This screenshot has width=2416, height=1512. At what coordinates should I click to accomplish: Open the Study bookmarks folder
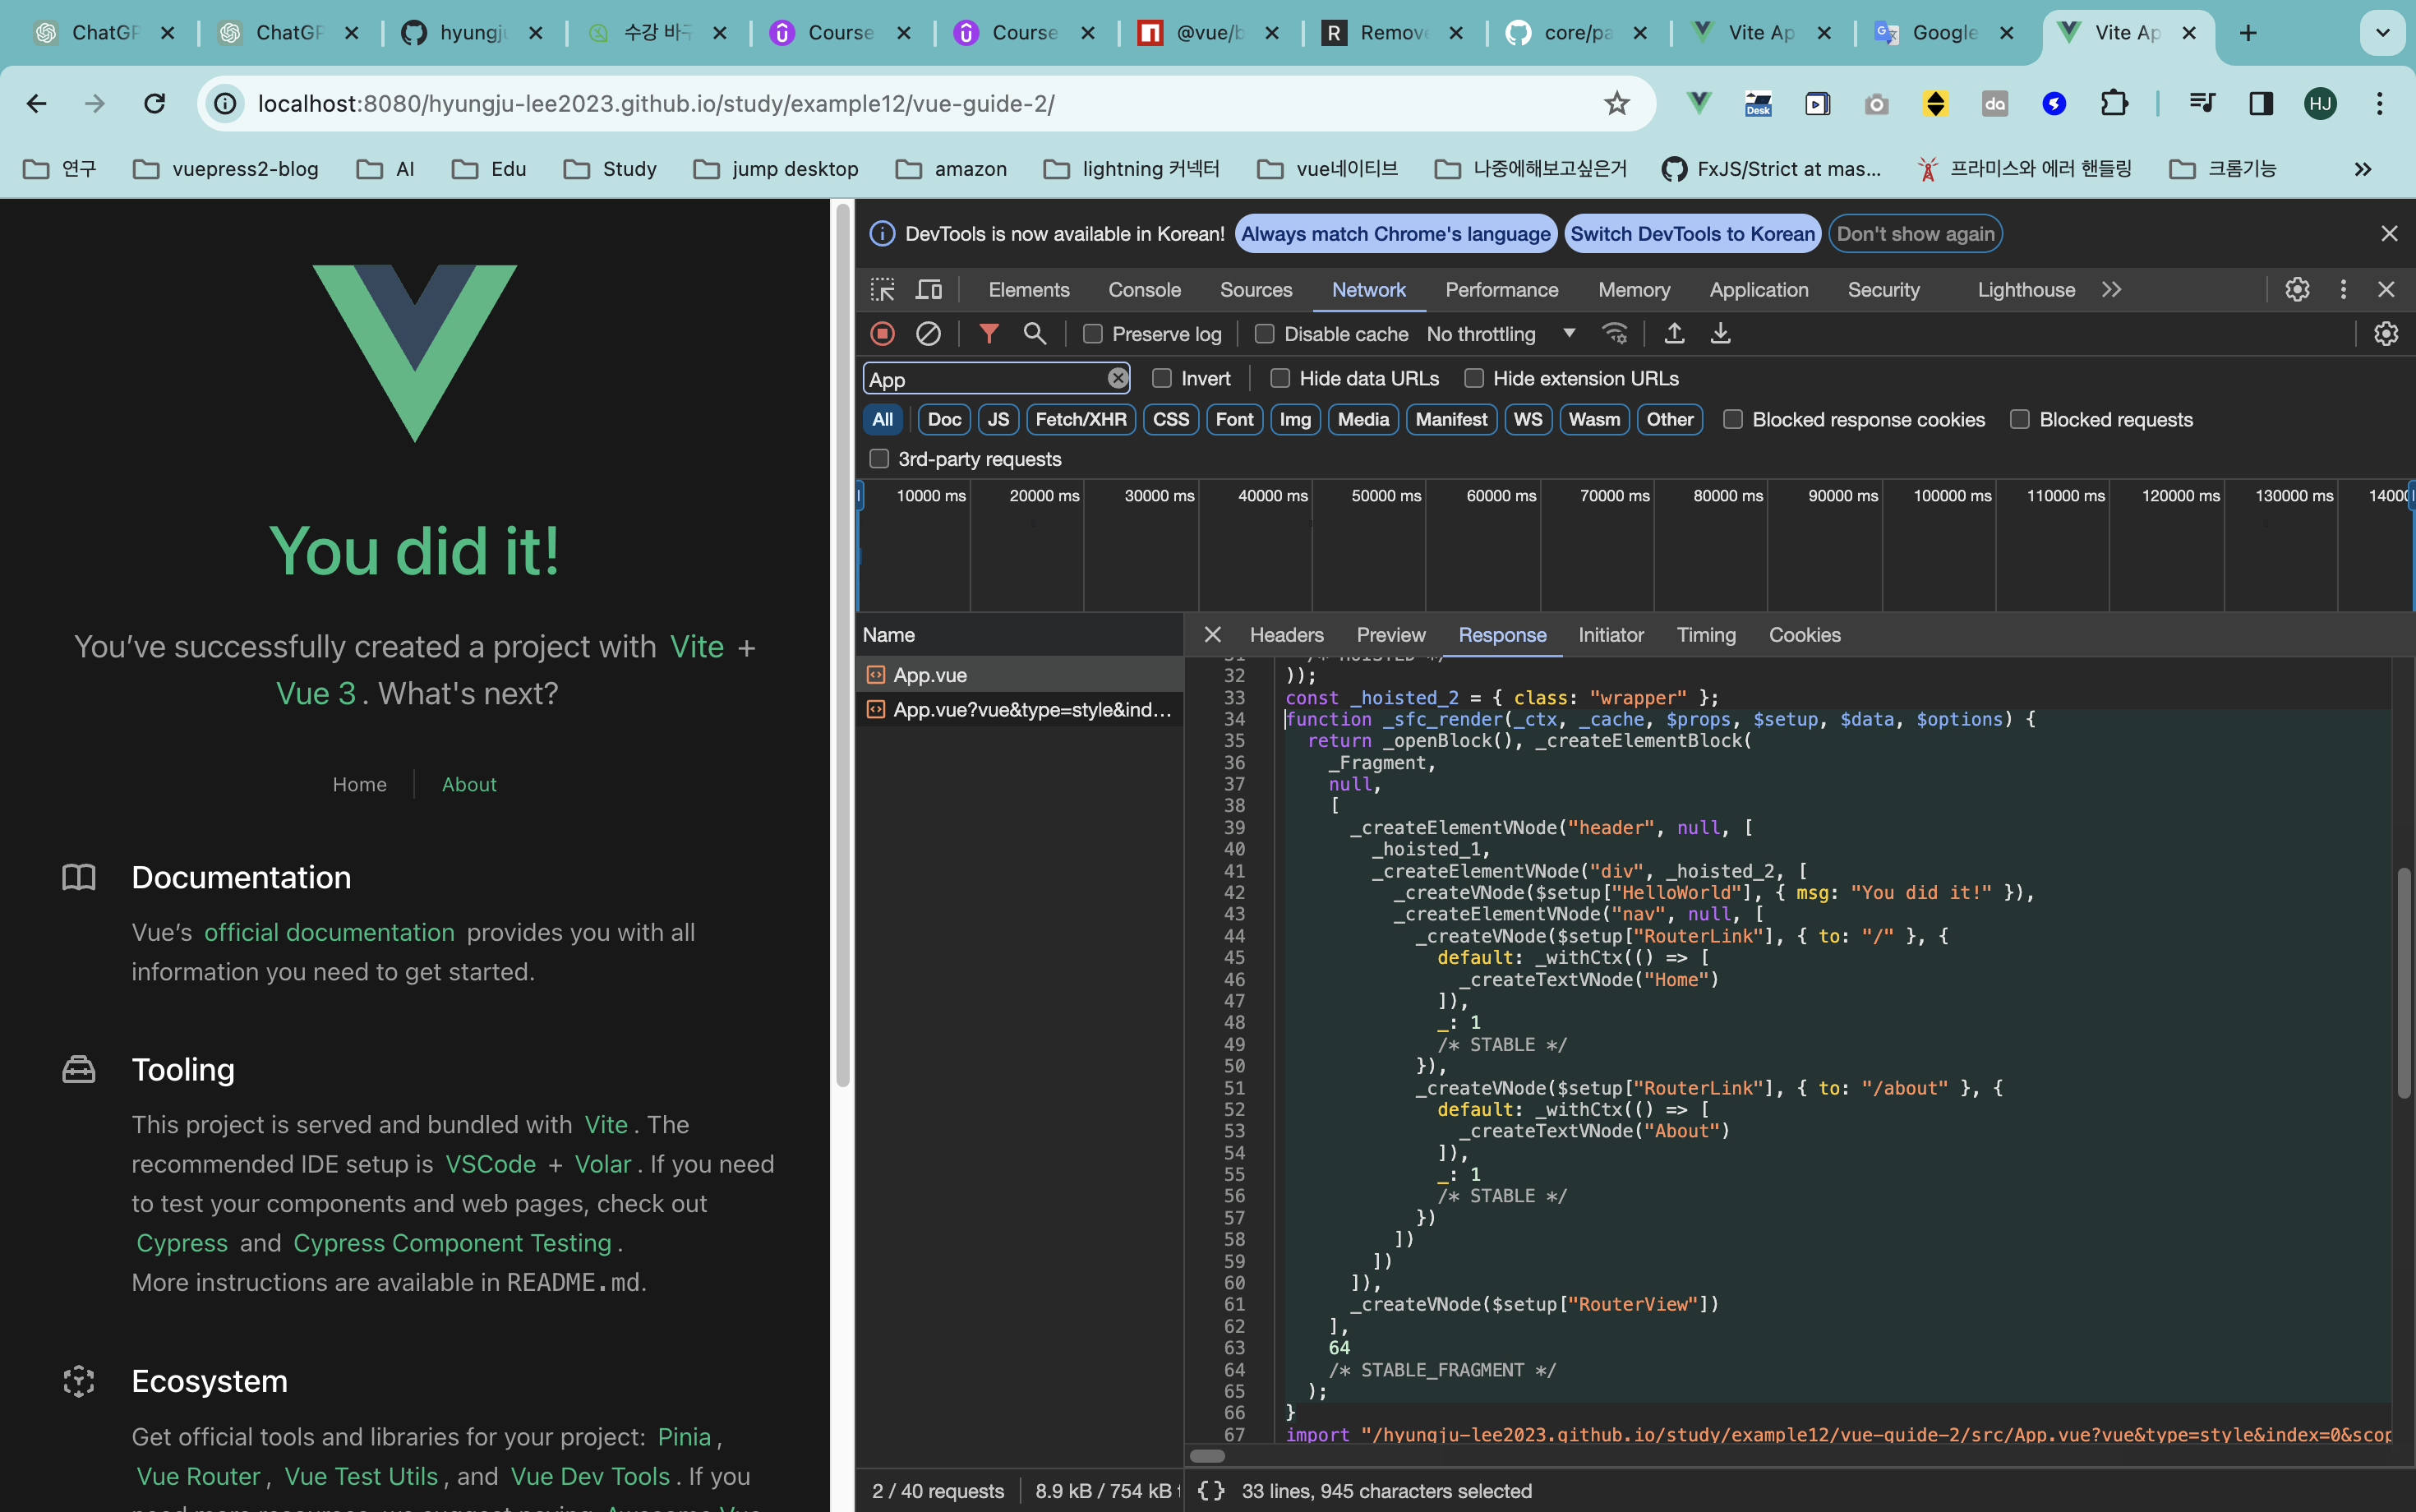coord(610,169)
